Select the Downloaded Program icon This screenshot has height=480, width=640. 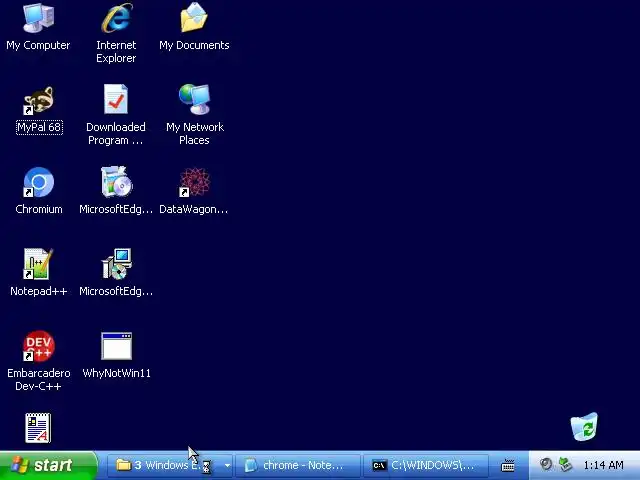click(116, 100)
